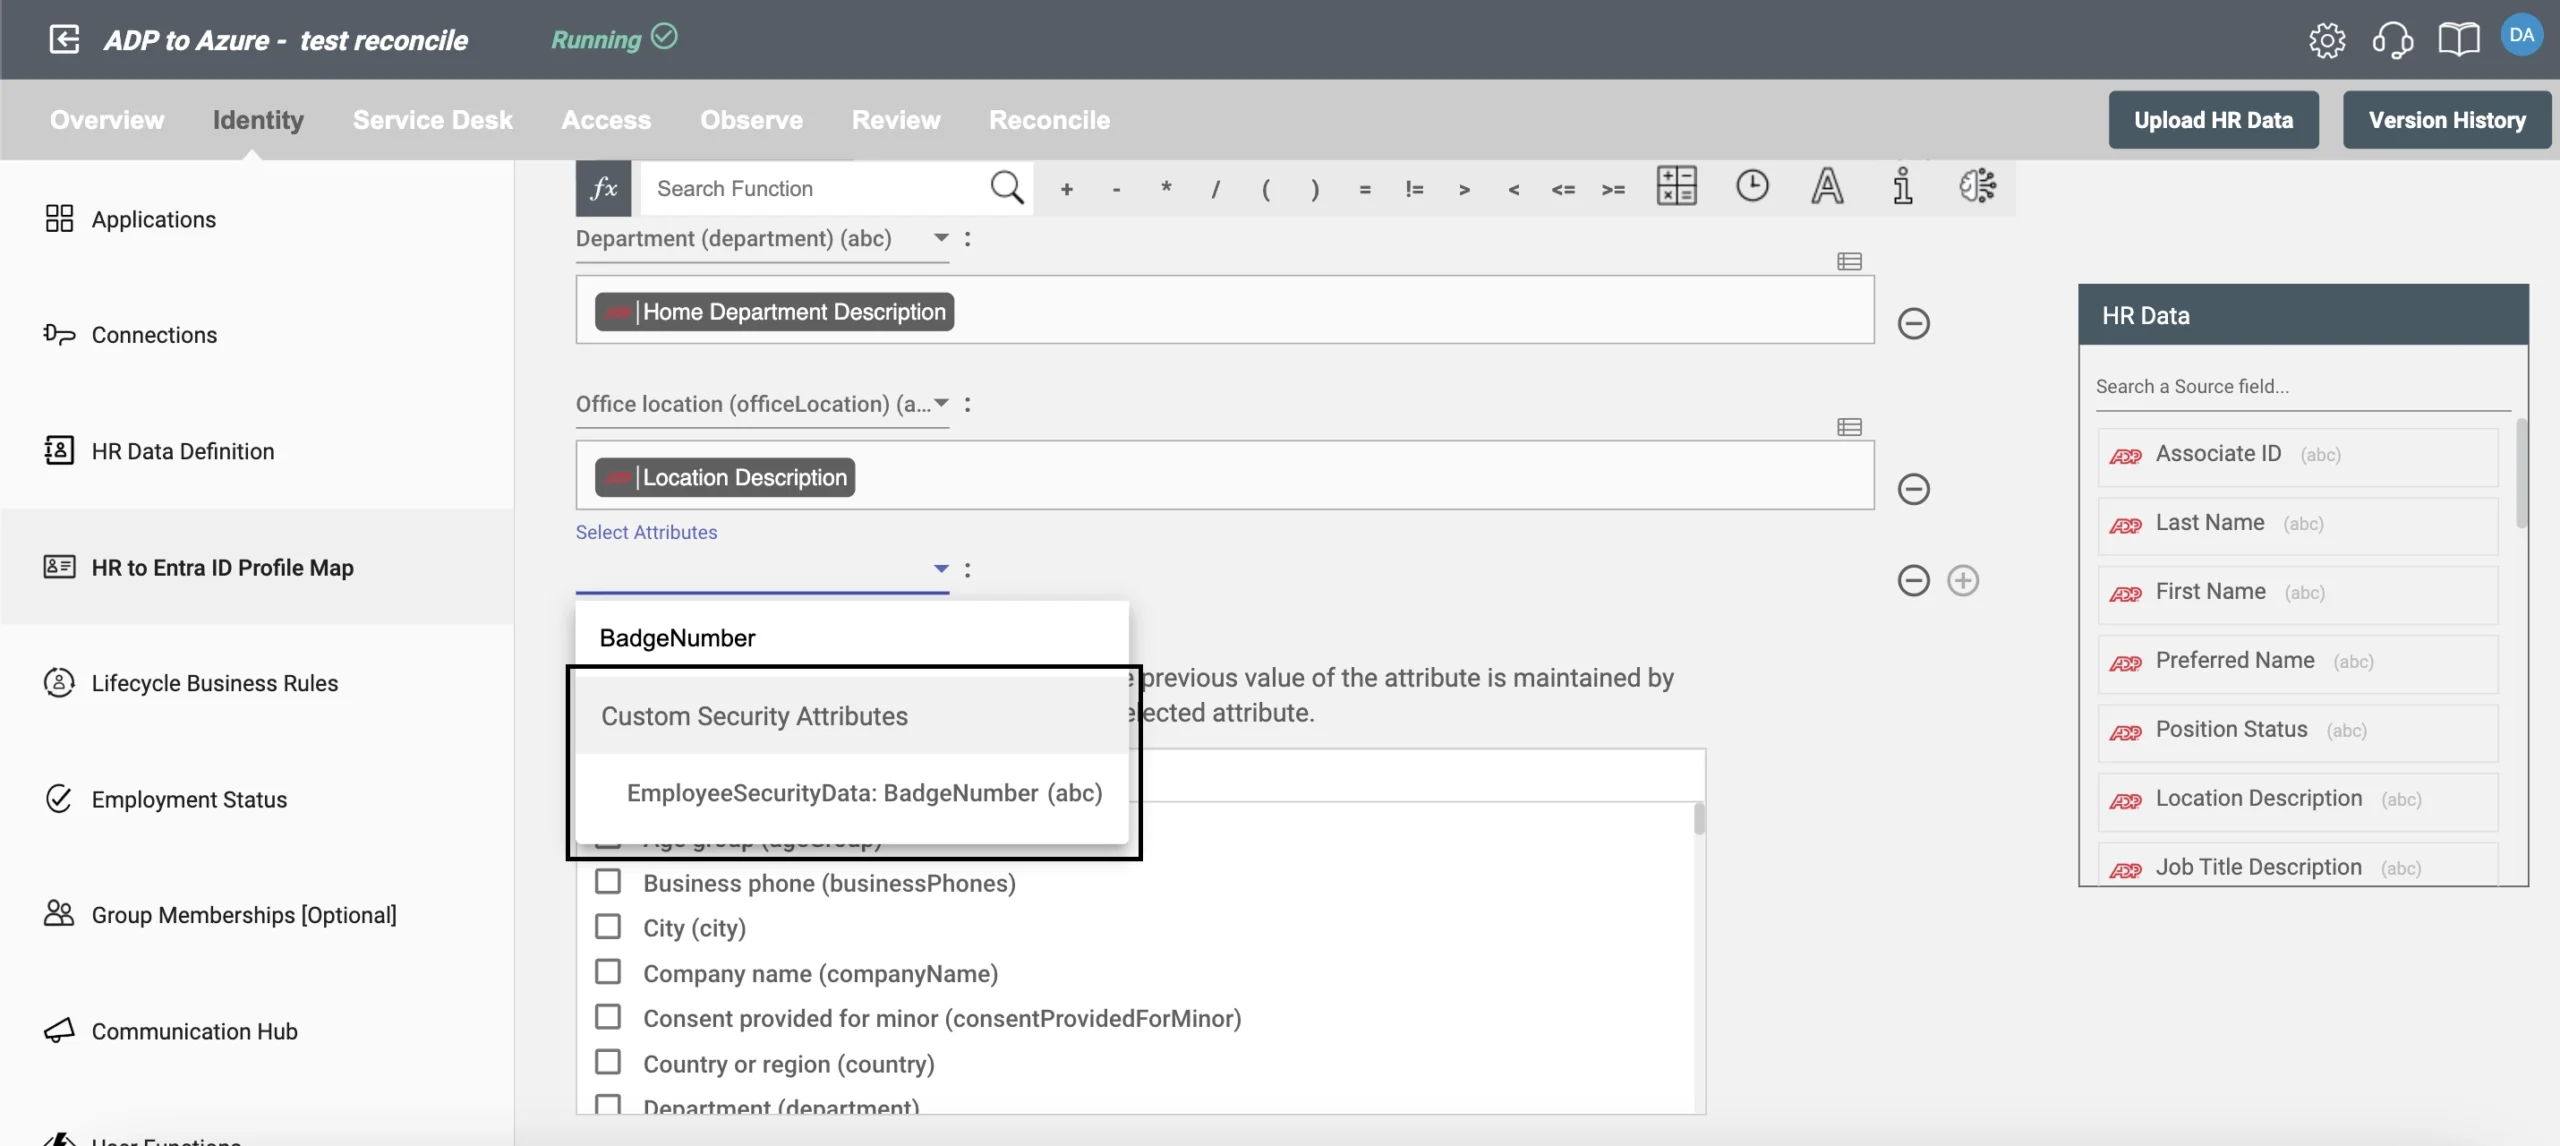
Task: Open the Review tab
Action: [x=896, y=120]
